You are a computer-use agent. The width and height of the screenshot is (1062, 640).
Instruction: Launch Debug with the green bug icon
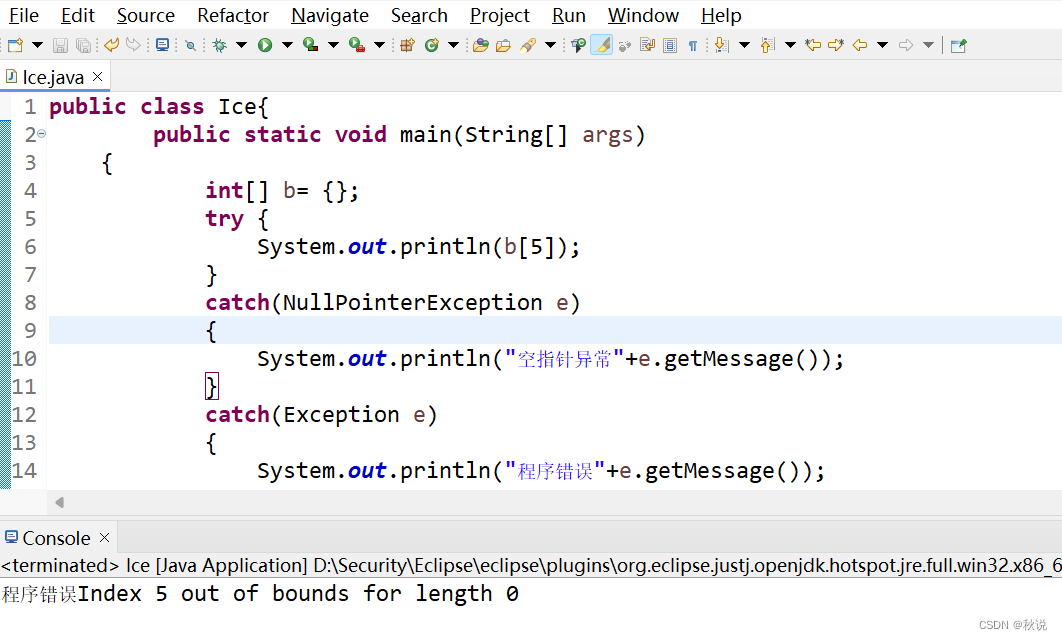219,45
